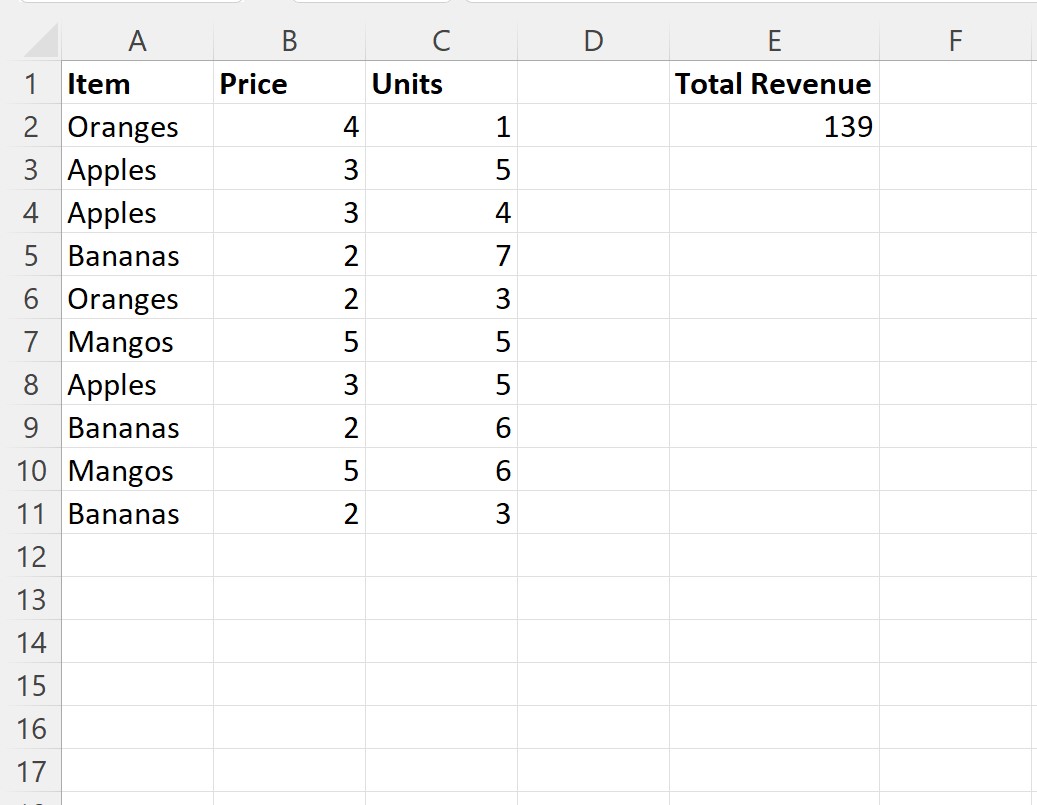Select column C header
Viewport: 1037px width, 805px height.
pos(441,41)
